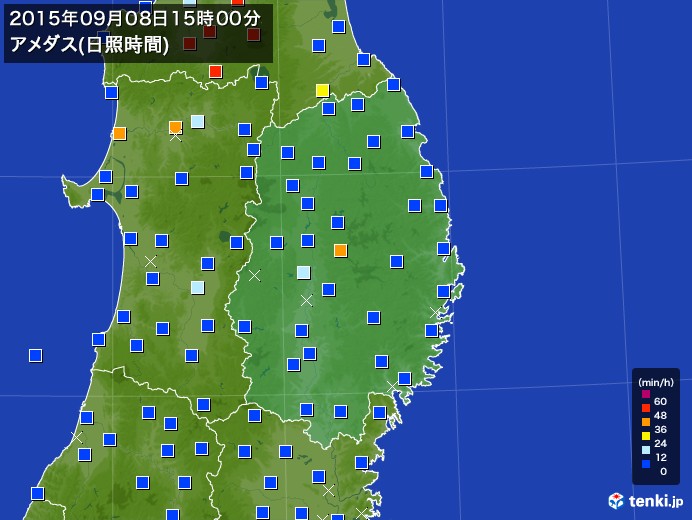692x520 pixels.
Task: Click the orange 36 swatch in the legend
Action: [x=646, y=422]
